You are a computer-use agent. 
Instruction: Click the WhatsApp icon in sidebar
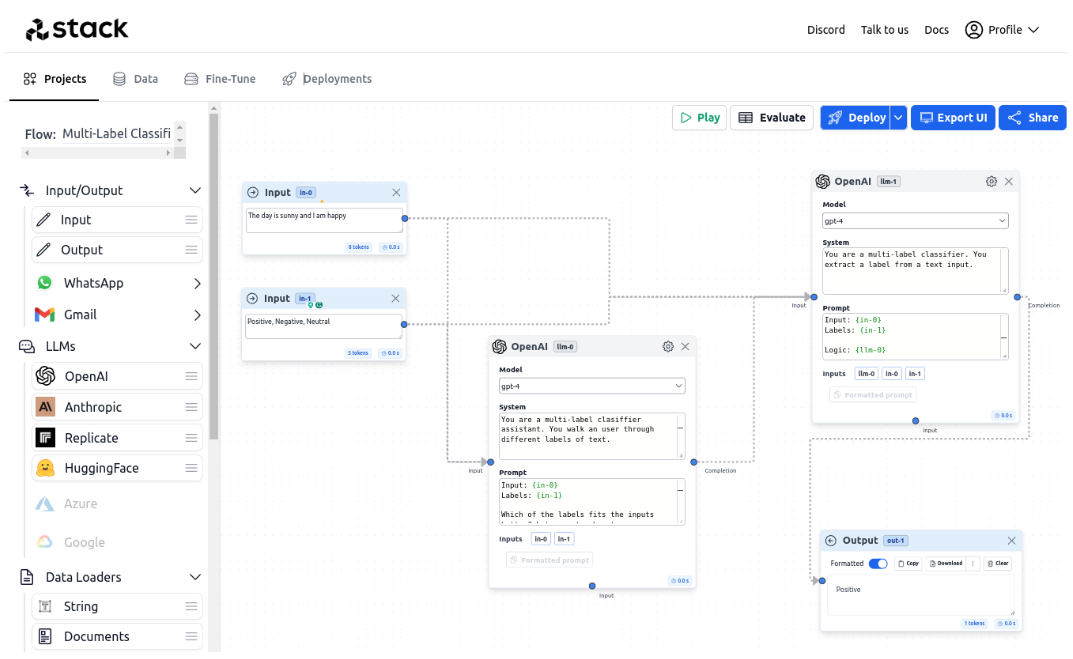(44, 283)
